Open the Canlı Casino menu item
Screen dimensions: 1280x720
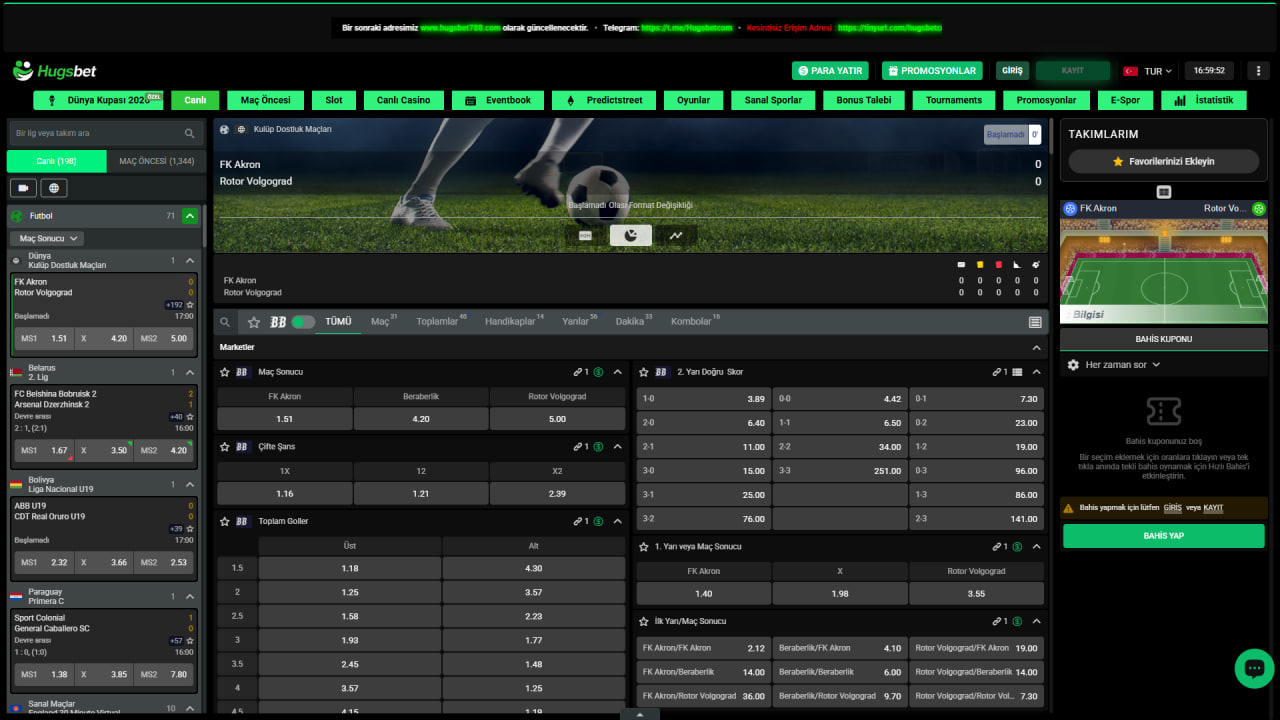click(x=403, y=100)
